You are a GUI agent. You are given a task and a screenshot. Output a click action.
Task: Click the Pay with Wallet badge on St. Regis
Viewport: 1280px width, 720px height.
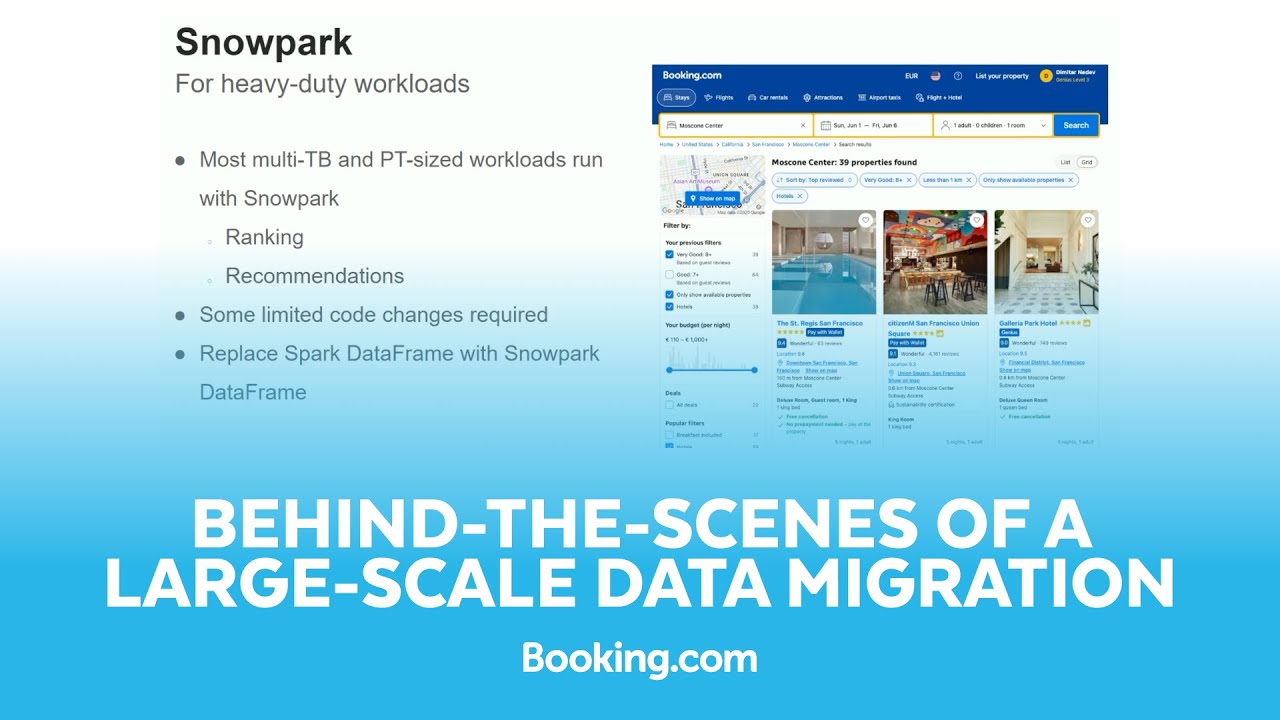tap(825, 332)
